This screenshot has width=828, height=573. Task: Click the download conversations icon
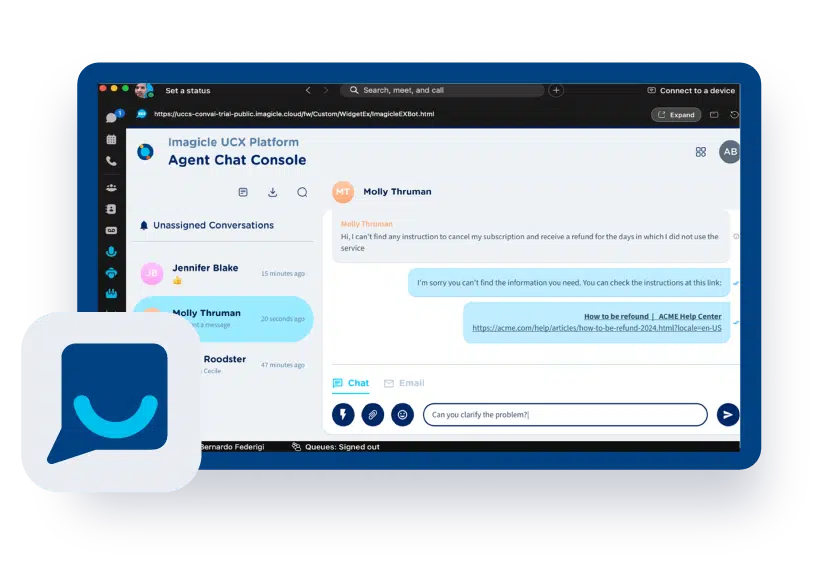(272, 192)
